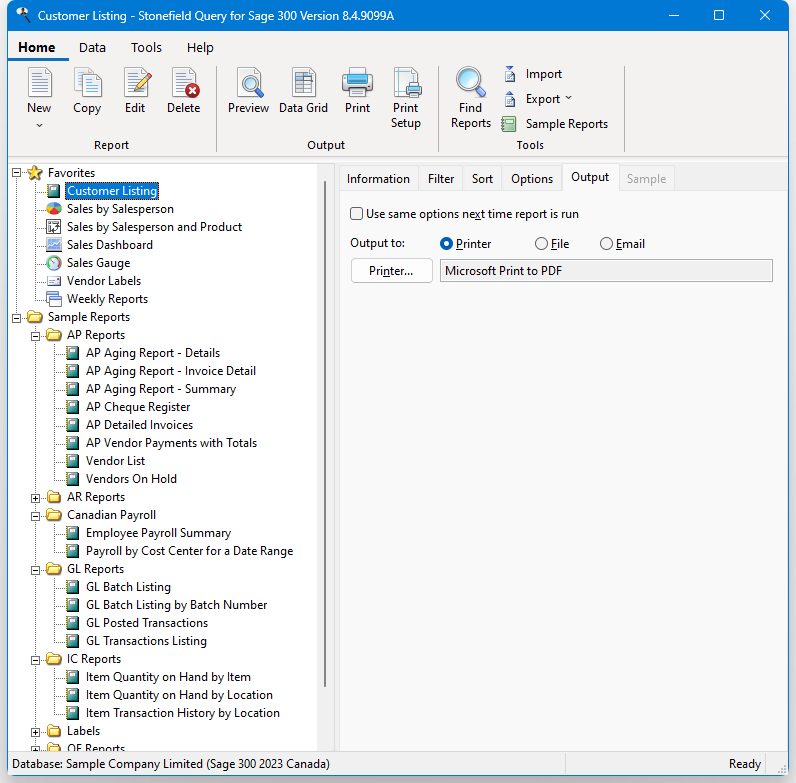
Task: Open the New report dropdown arrow
Action: tap(40, 125)
